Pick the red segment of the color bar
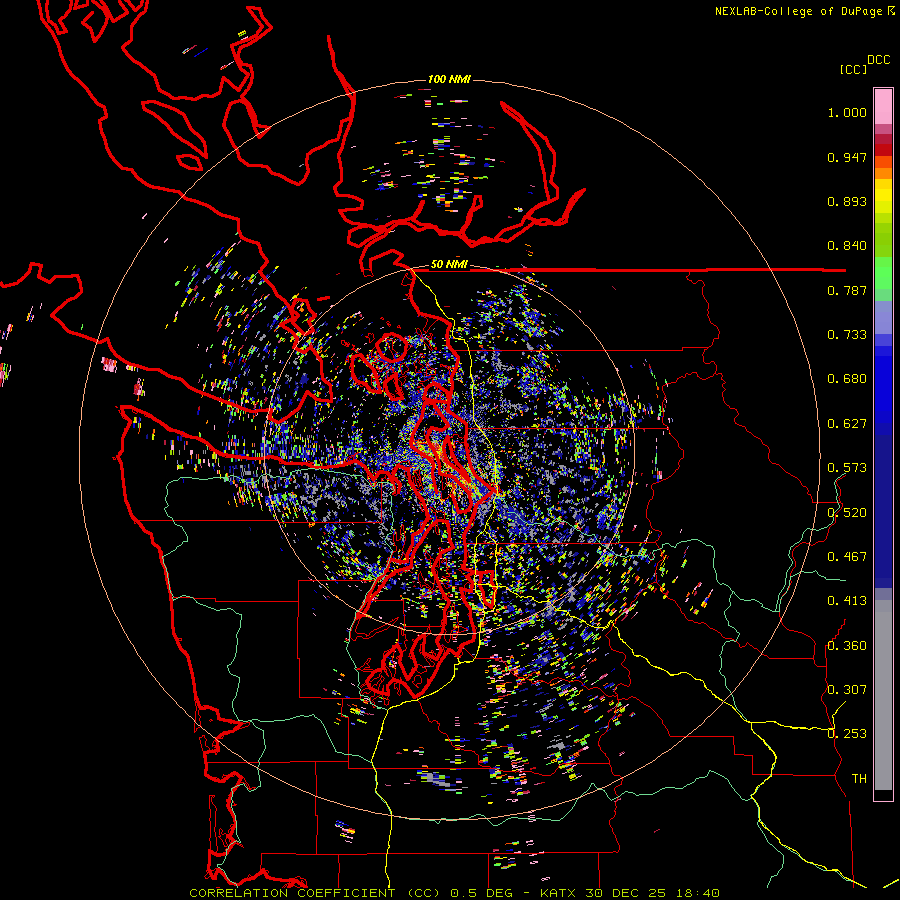900x900 pixels. pos(883,150)
